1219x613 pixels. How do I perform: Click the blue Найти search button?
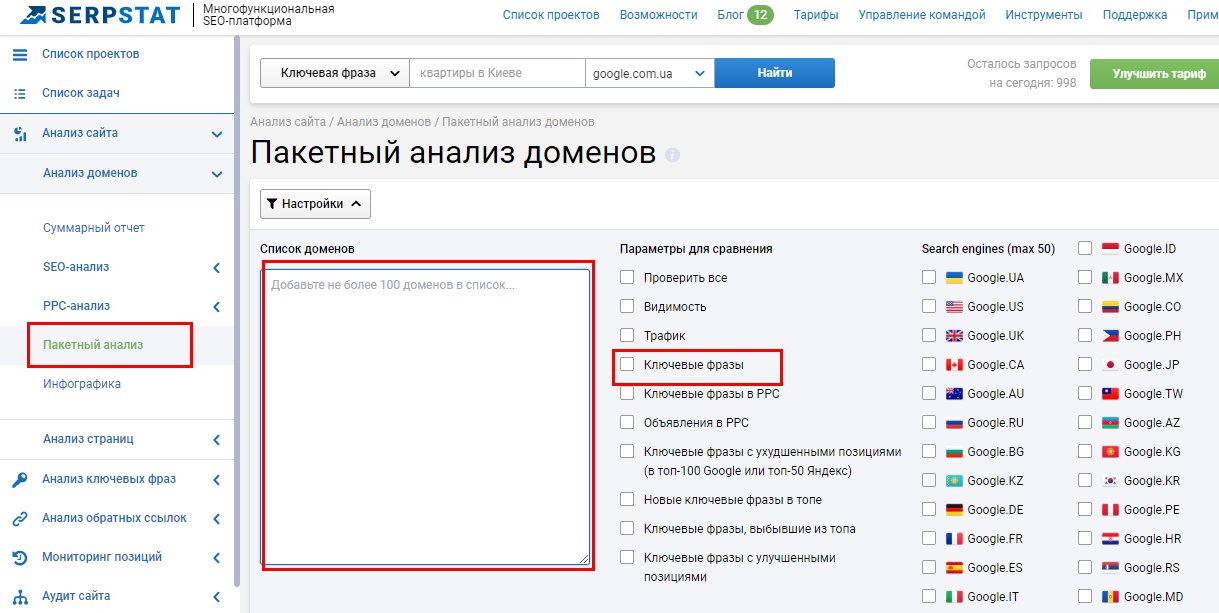tap(775, 73)
